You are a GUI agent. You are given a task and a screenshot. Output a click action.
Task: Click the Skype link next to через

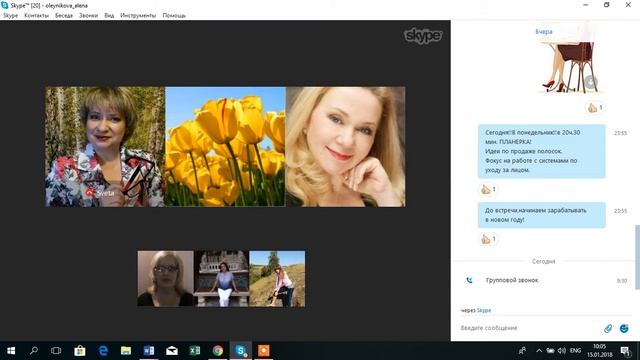[x=484, y=310]
